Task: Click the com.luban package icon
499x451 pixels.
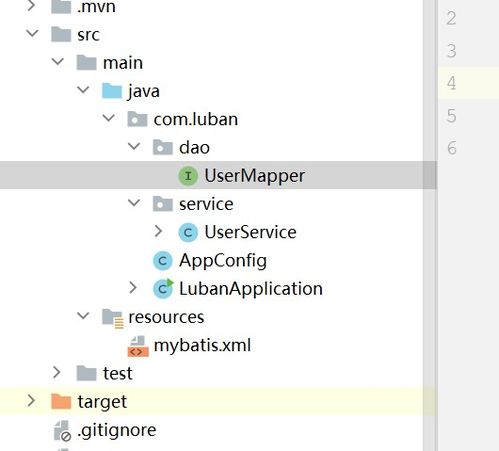Action: click(137, 119)
